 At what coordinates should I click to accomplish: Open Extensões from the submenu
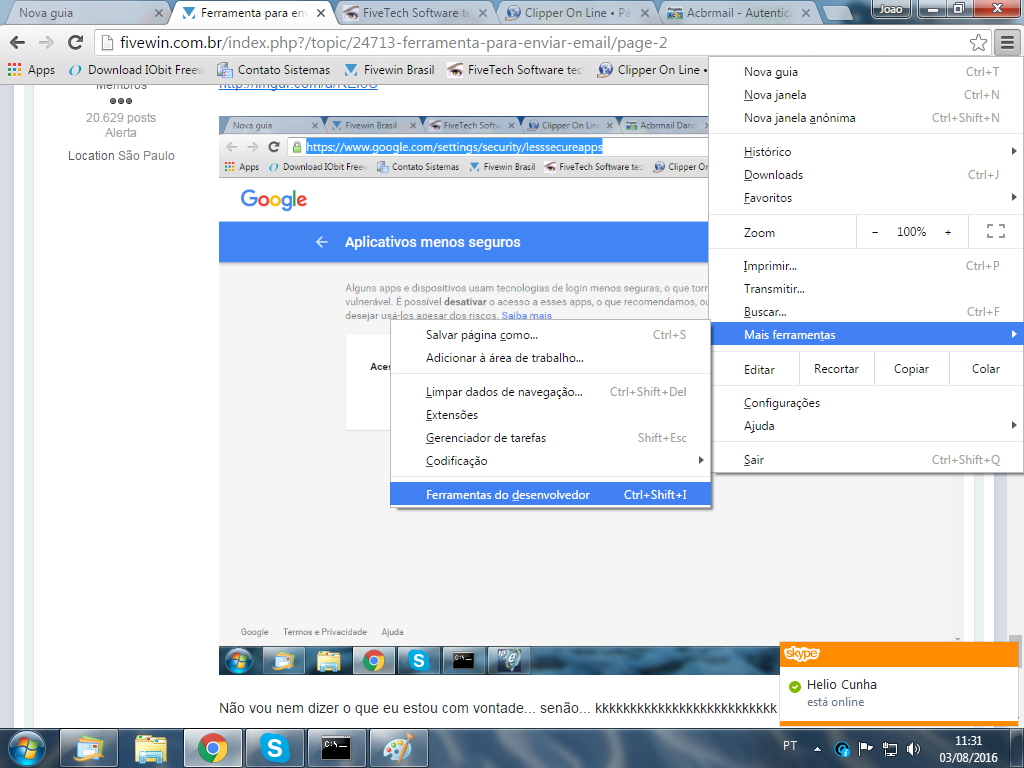pos(551,415)
